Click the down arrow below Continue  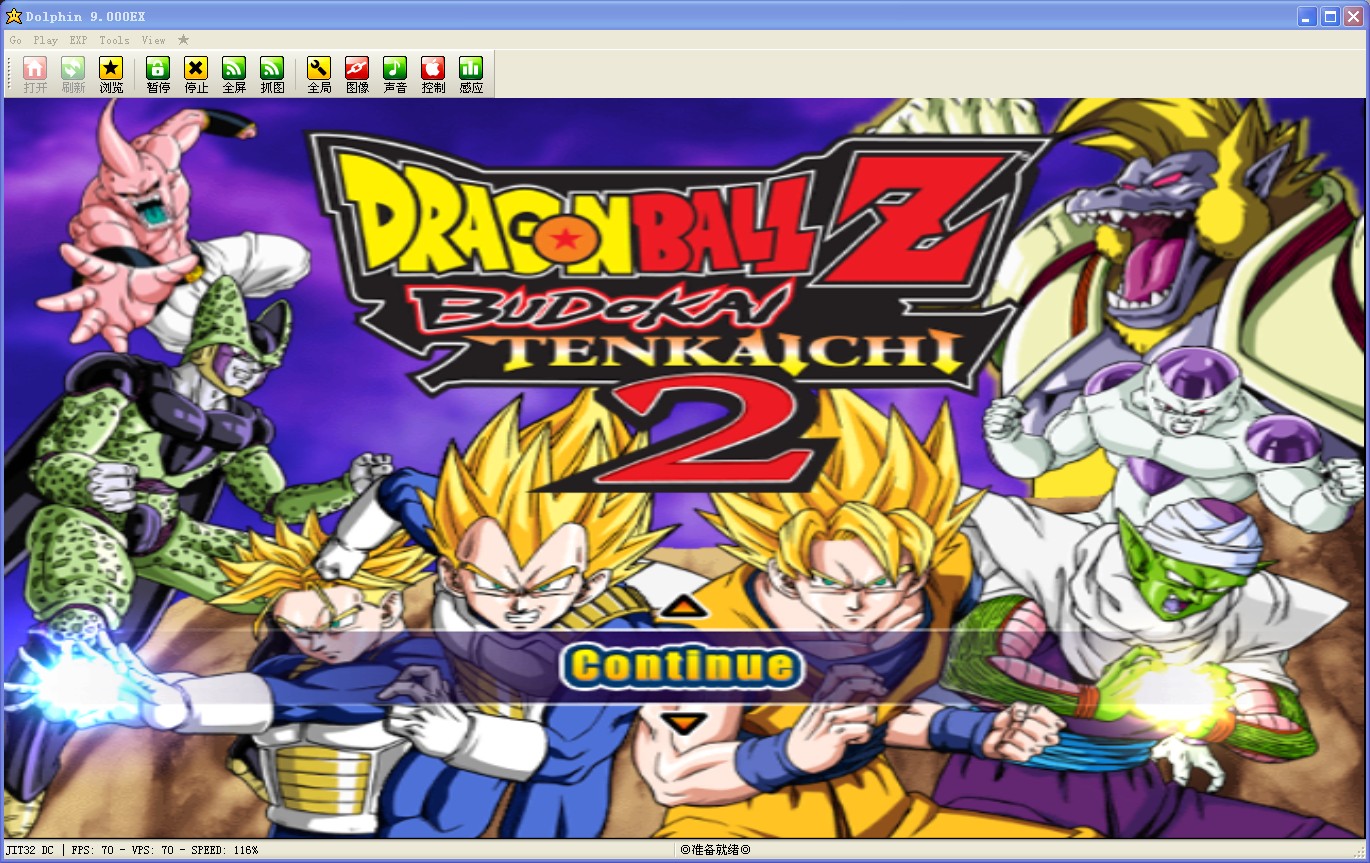(685, 722)
